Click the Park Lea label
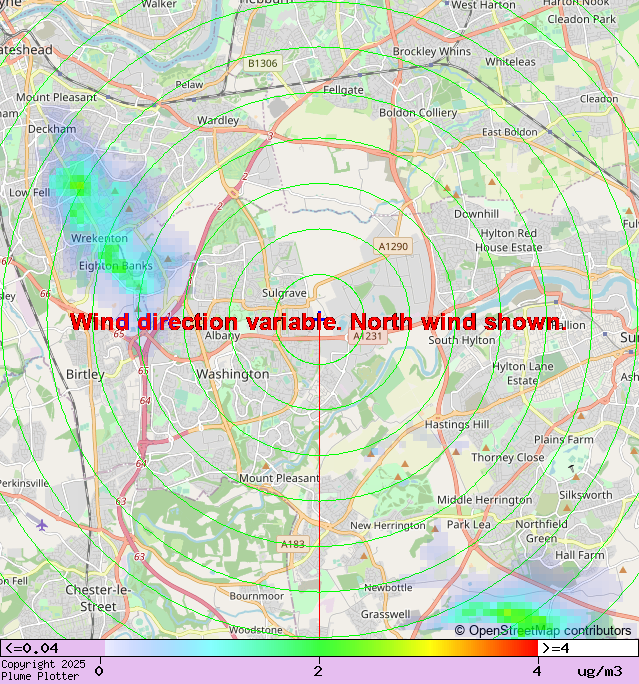Image resolution: width=639 pixels, height=684 pixels. (469, 524)
